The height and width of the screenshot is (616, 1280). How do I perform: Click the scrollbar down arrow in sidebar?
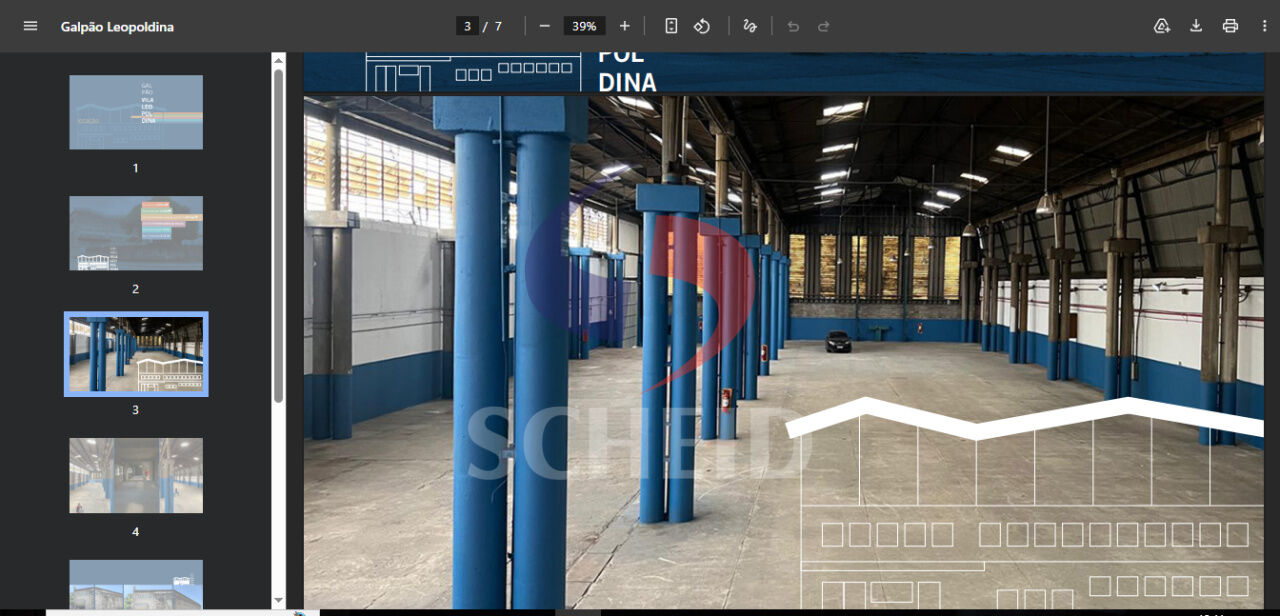point(279,601)
